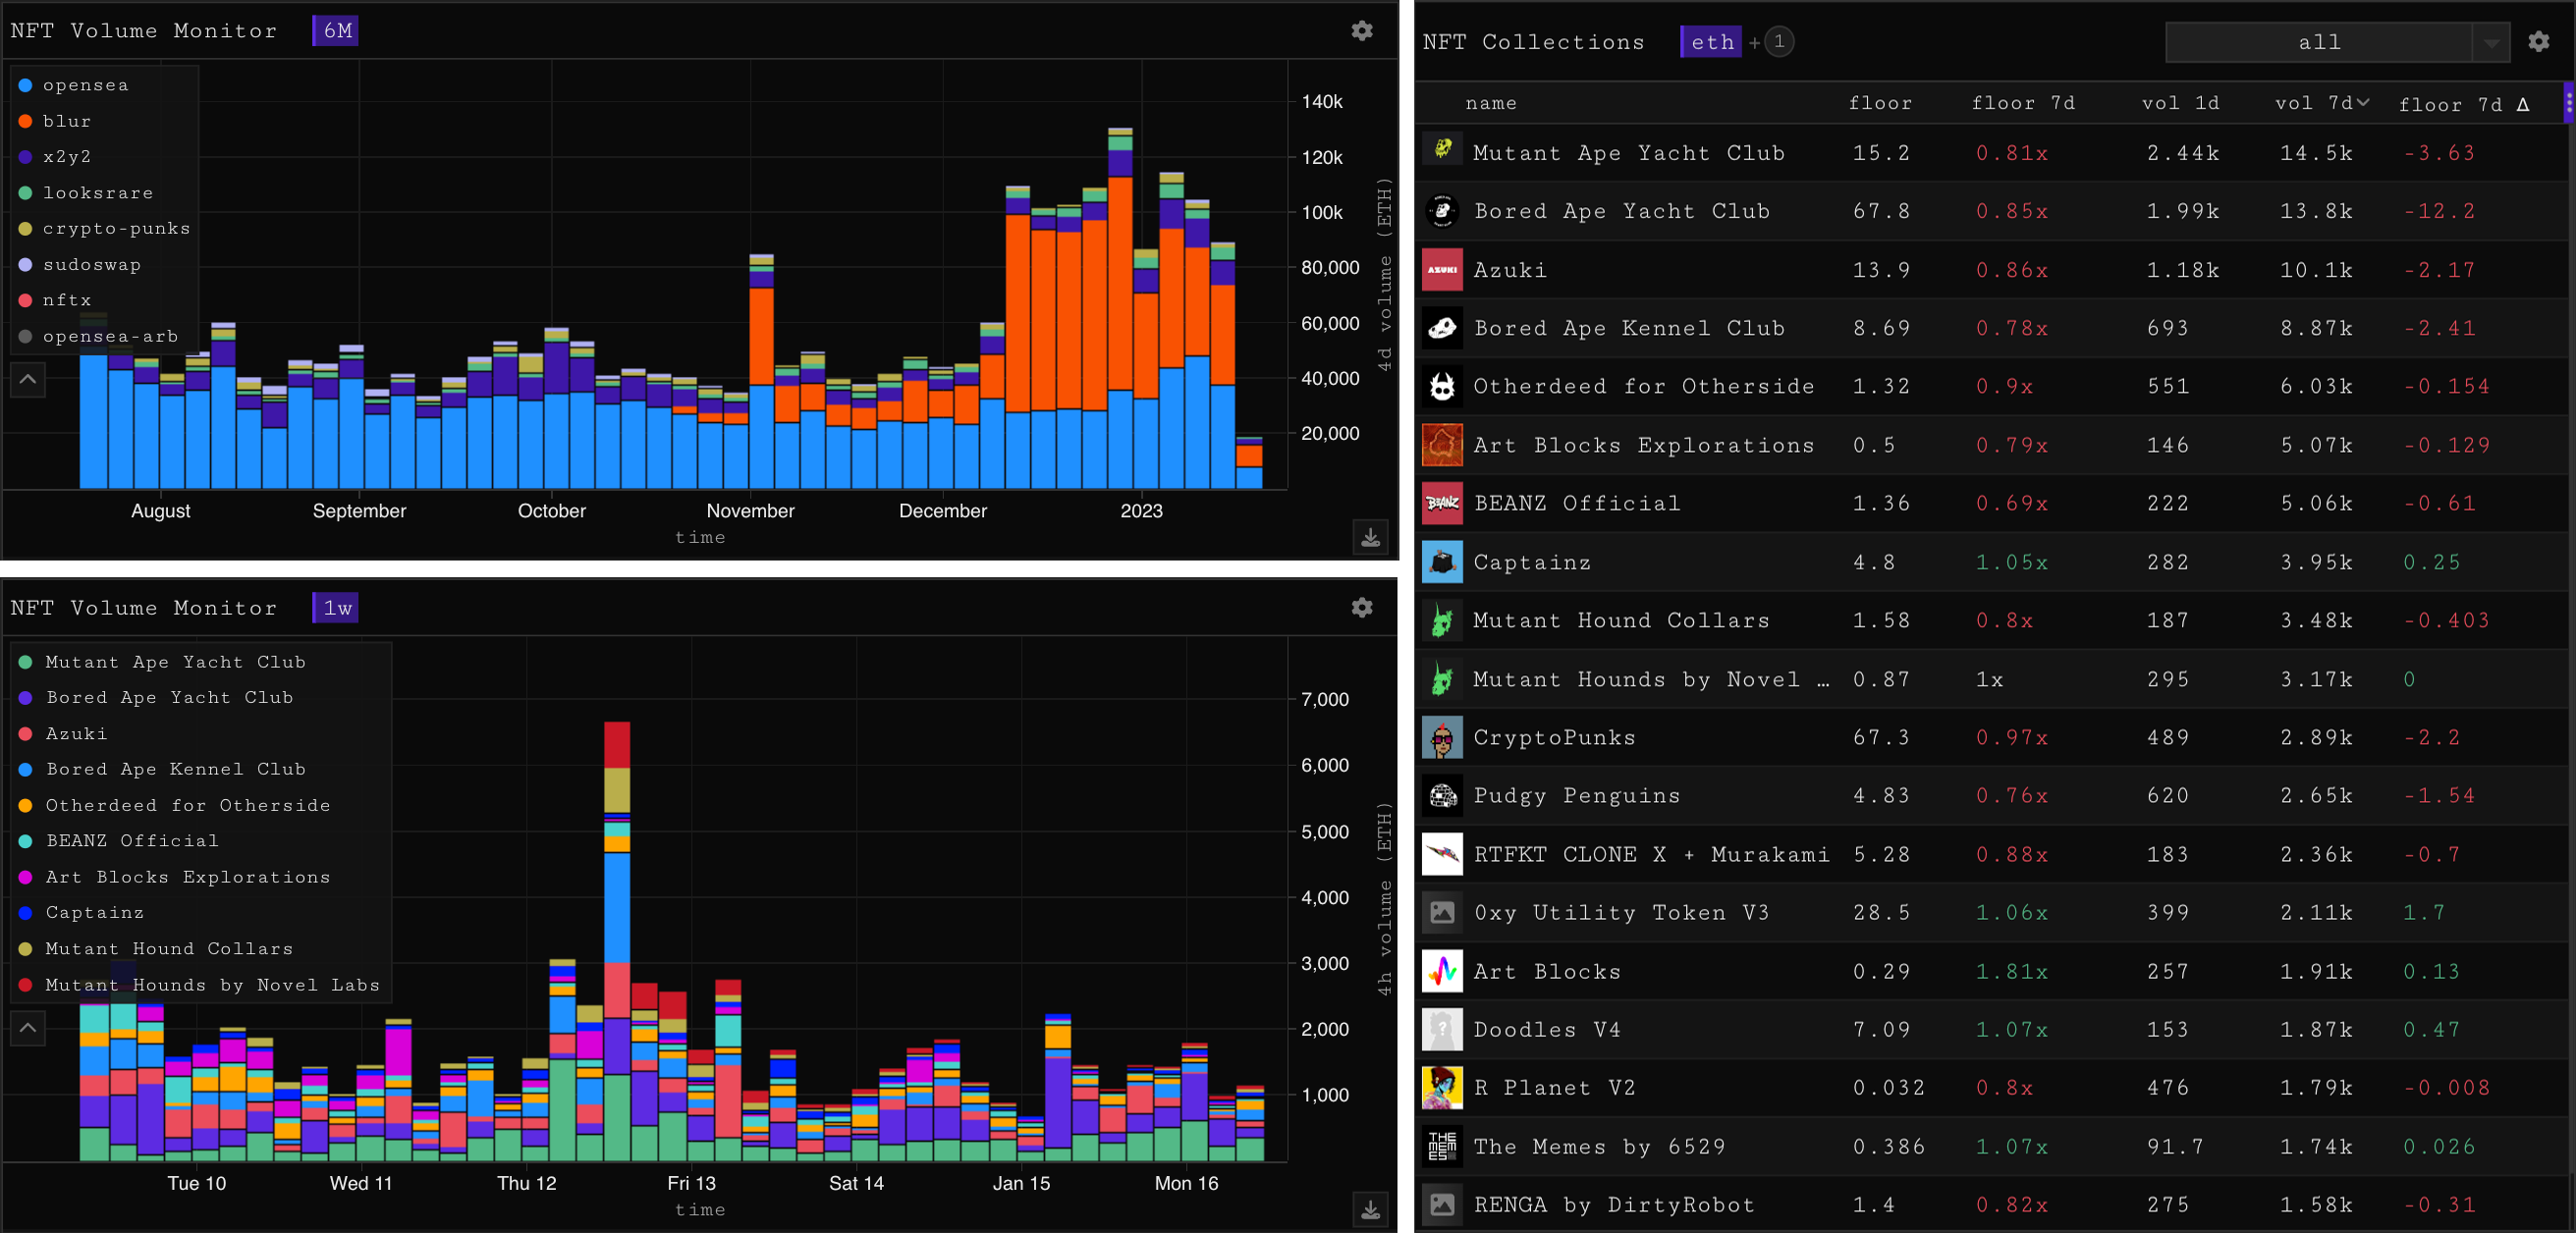Open settings gear of 1w volume monitor
The height and width of the screenshot is (1233, 2576).
click(1361, 607)
